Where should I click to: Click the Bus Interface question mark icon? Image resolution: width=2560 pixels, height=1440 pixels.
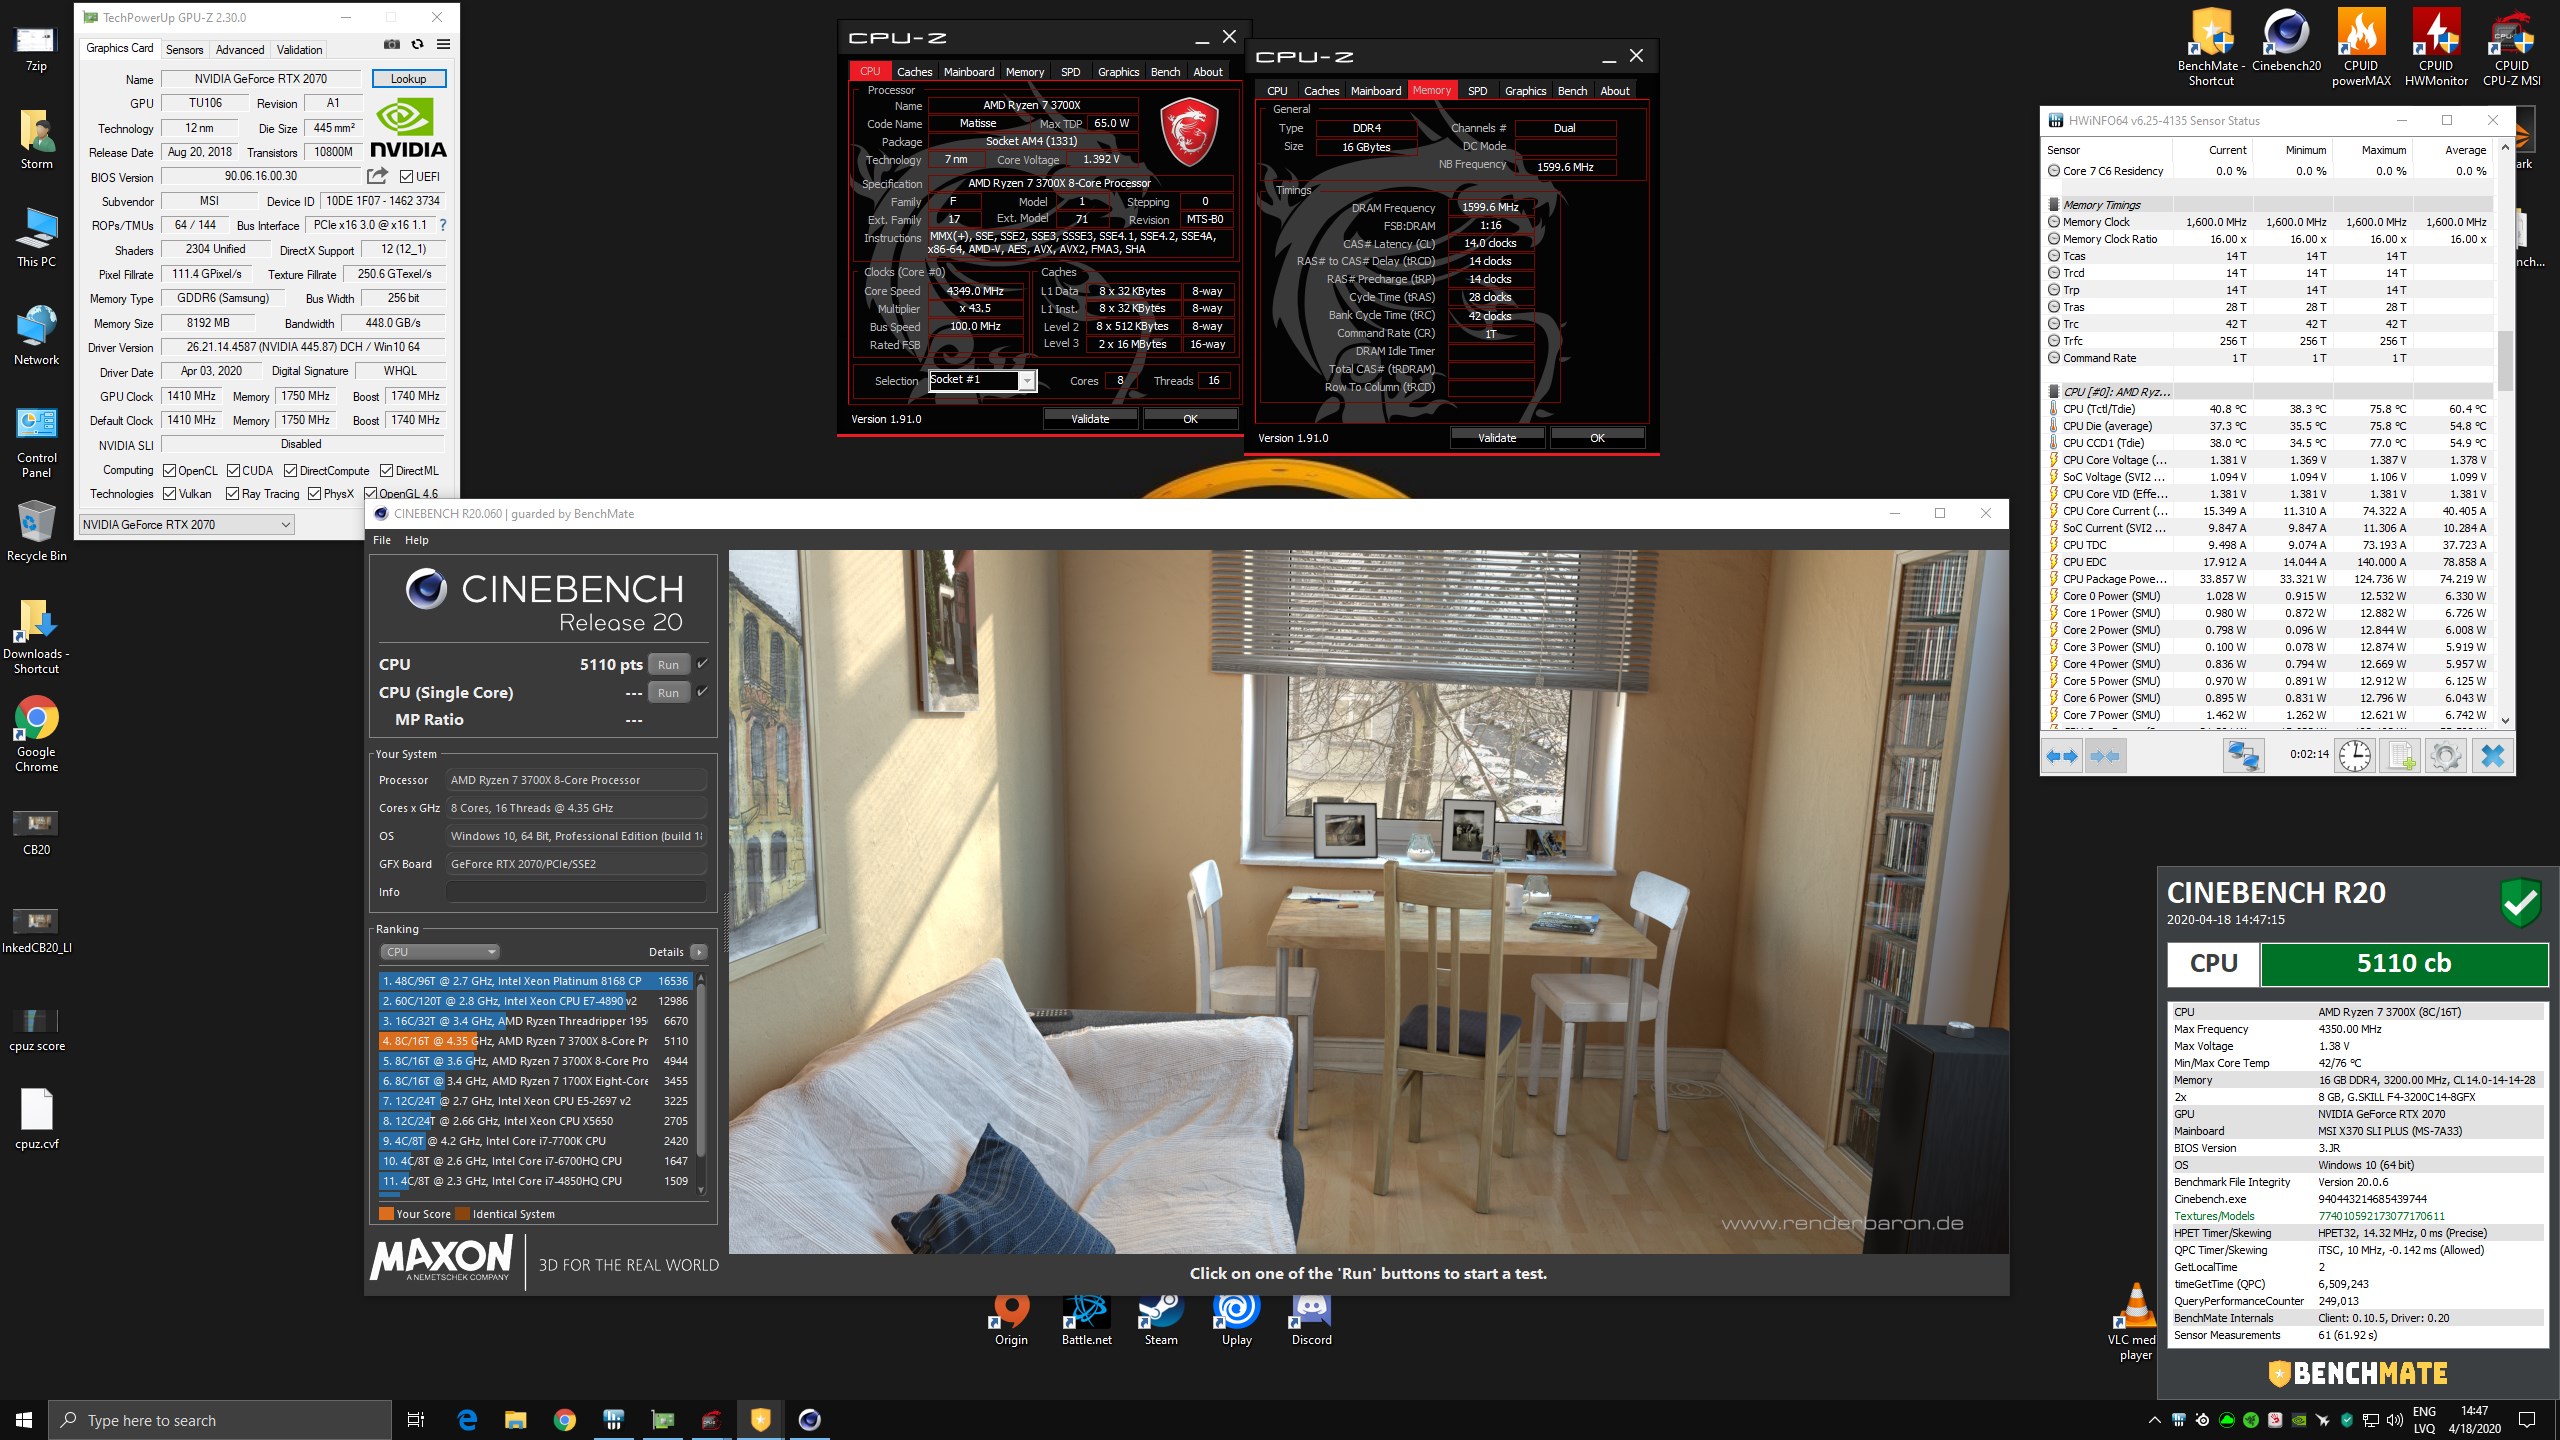(x=442, y=225)
